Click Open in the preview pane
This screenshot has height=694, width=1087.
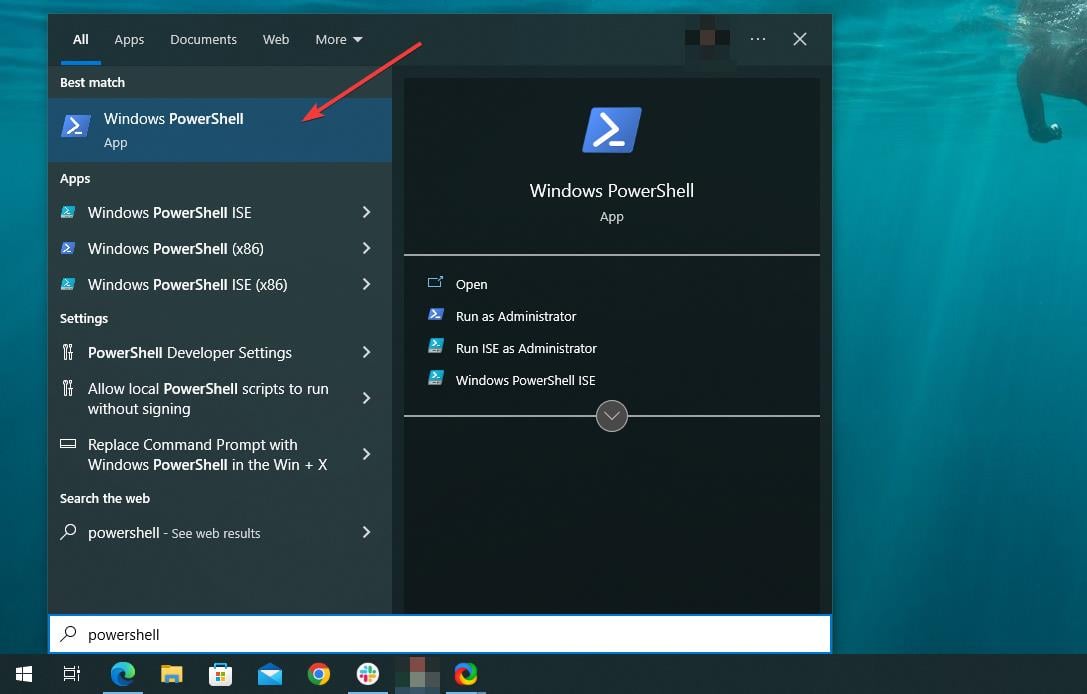[x=471, y=284]
